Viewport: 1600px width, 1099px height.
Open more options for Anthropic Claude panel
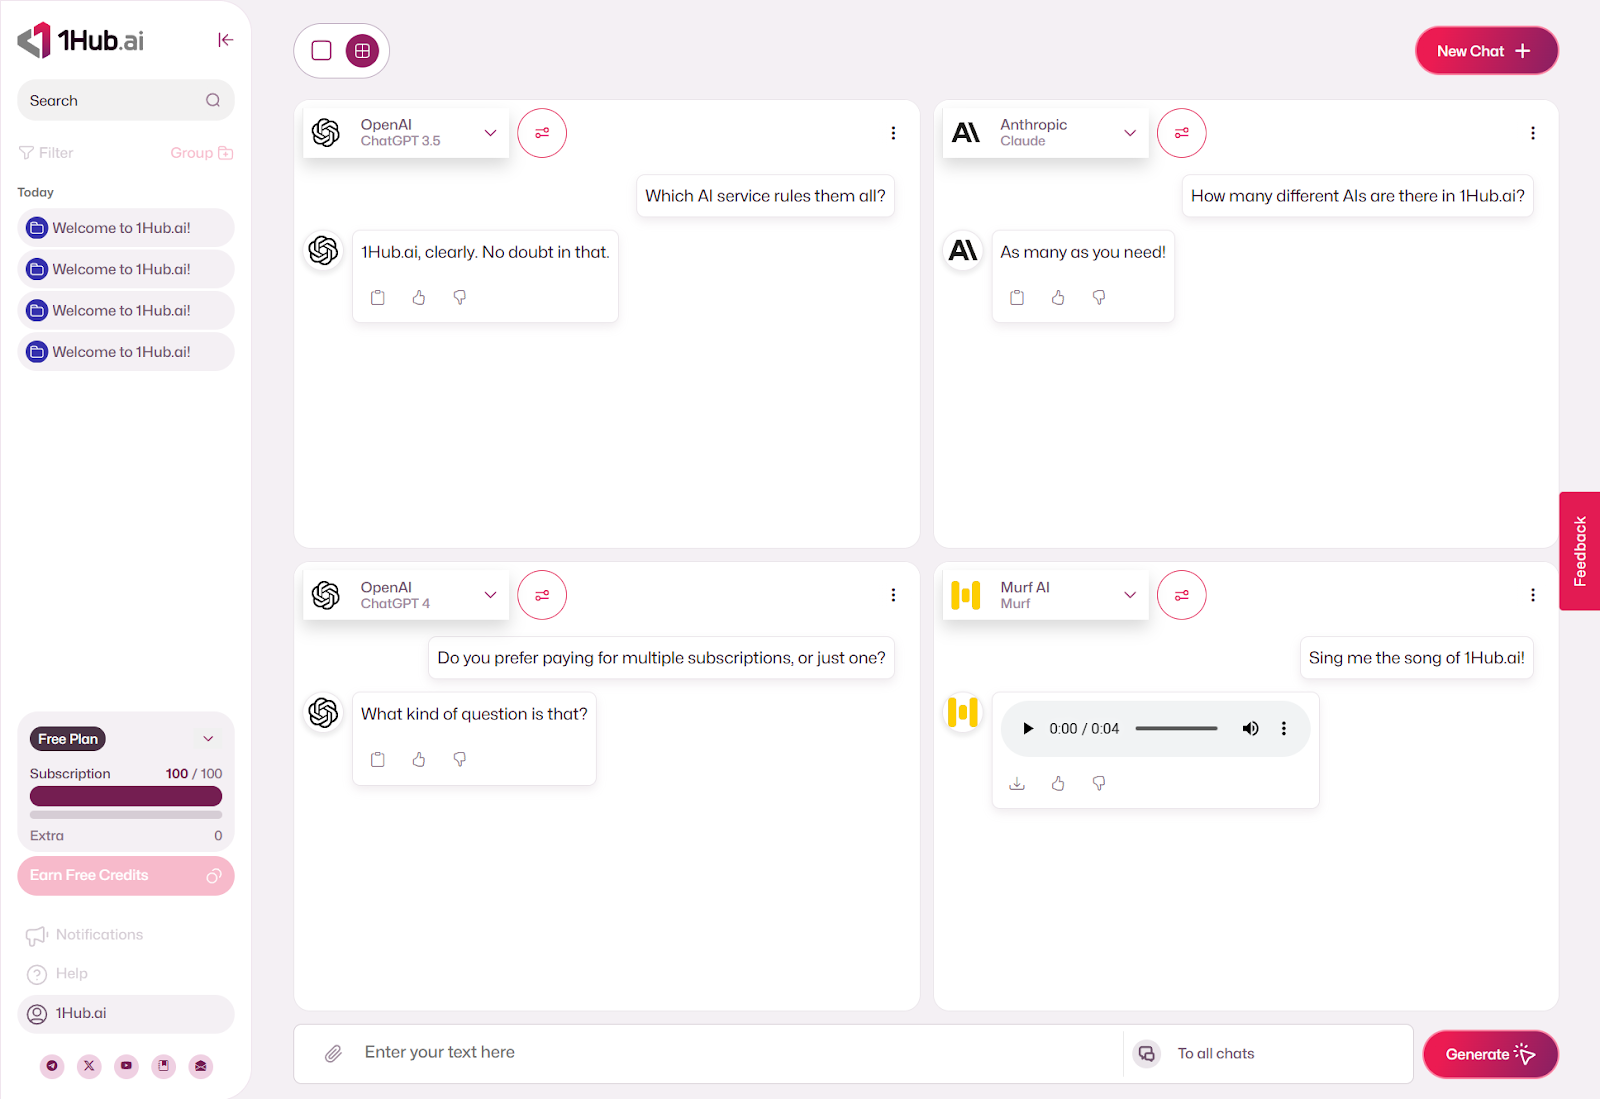pos(1533,133)
